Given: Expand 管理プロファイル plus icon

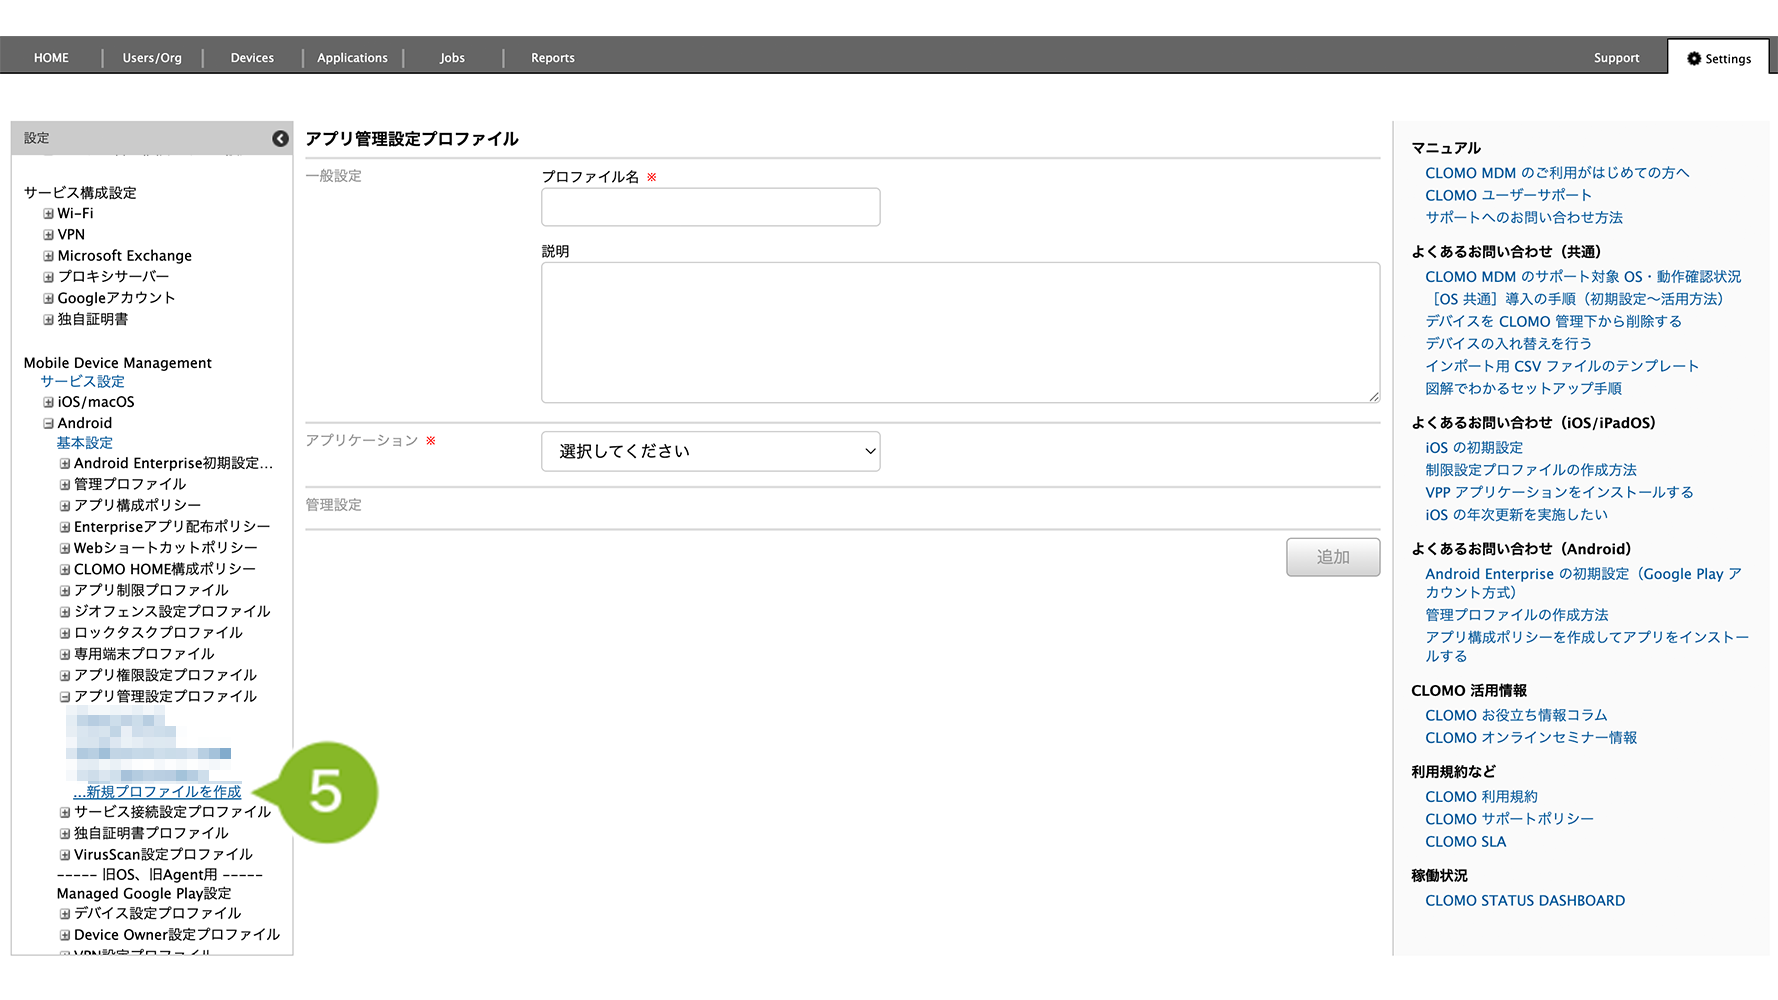Looking at the screenshot, I should pos(64,485).
